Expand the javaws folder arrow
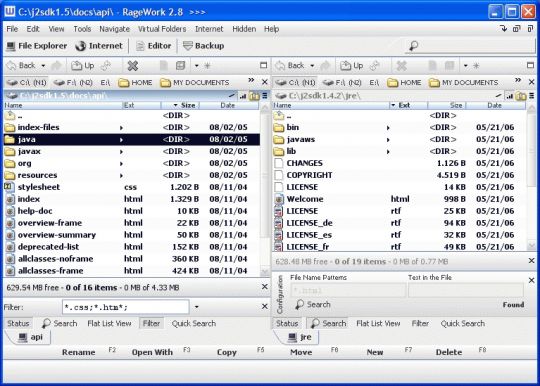Image resolution: width=540 pixels, height=386 pixels. click(x=388, y=140)
